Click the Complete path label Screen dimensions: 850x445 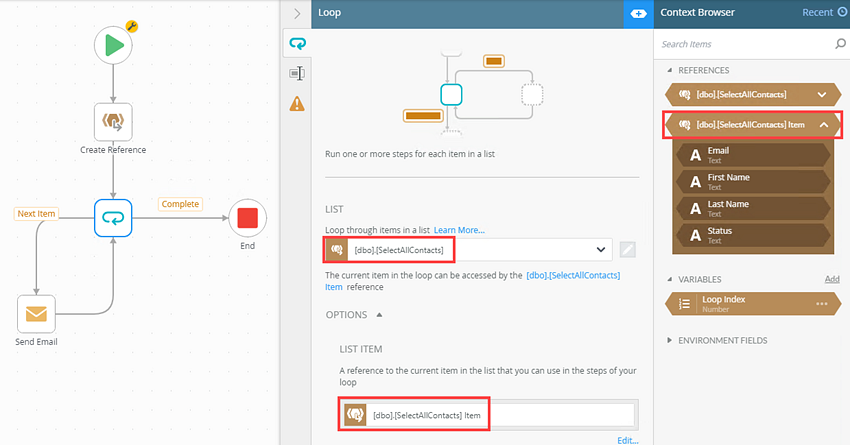181,204
